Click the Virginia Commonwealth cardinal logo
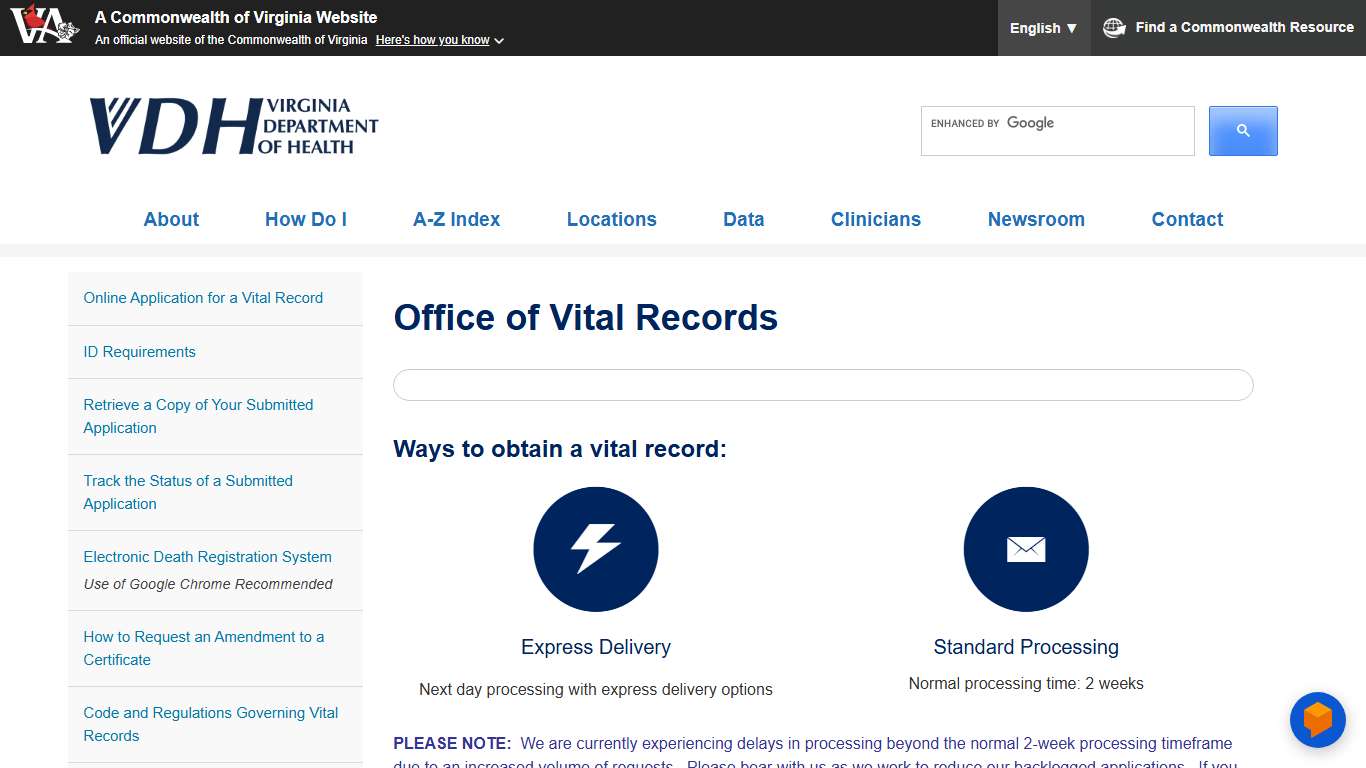The height and width of the screenshot is (768, 1366). (42, 27)
